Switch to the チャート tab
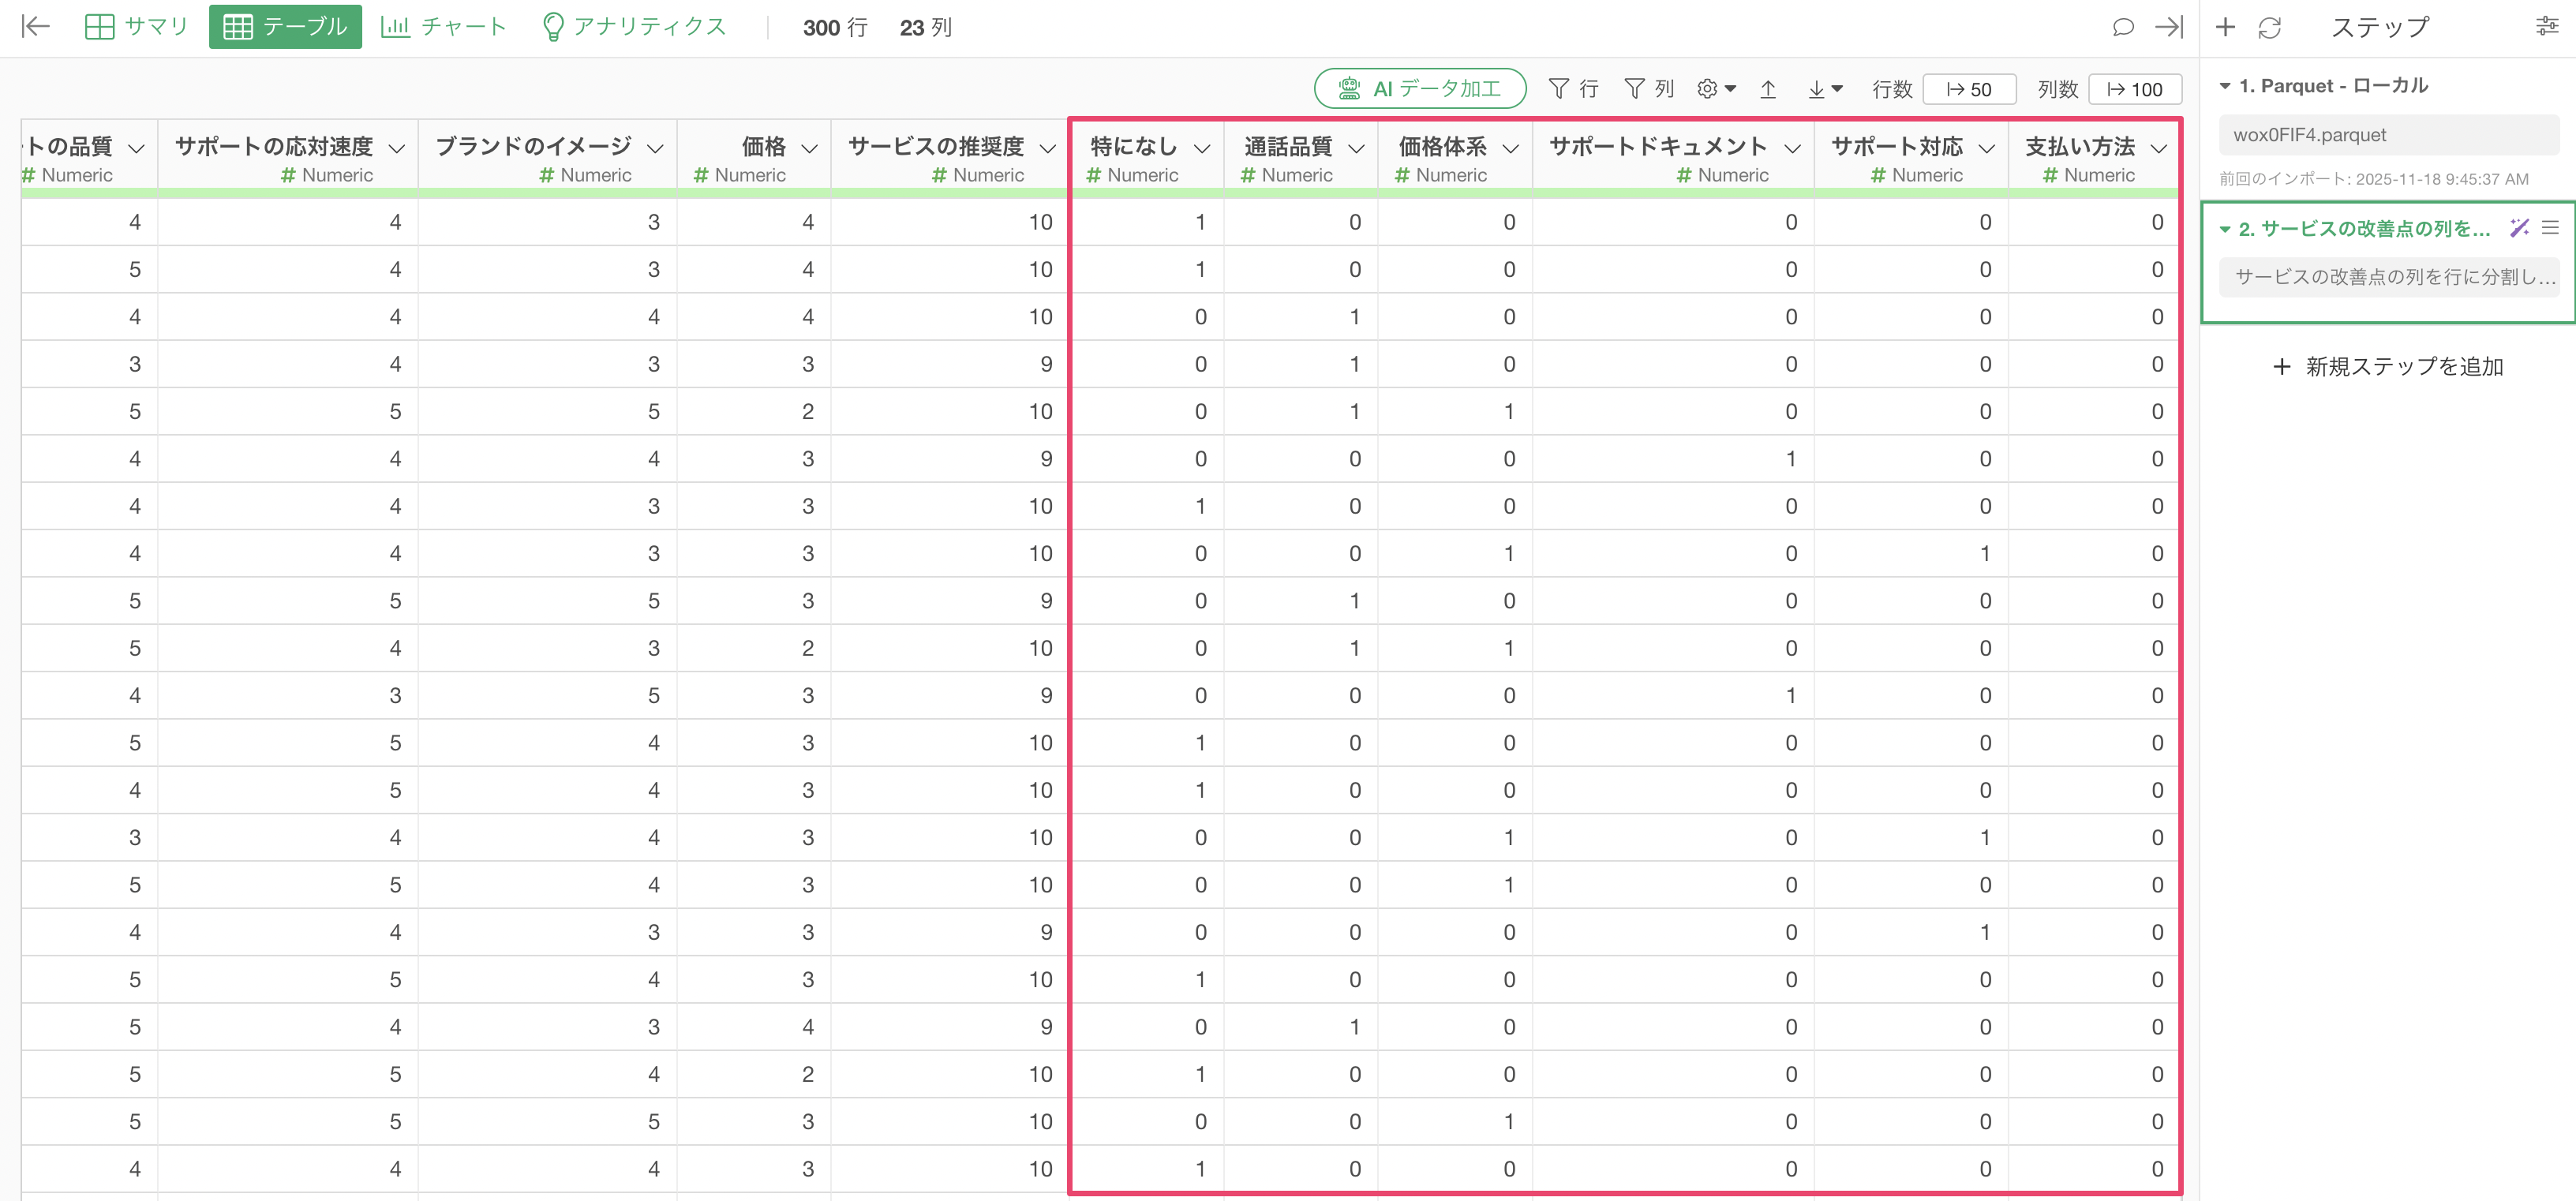Viewport: 2576px width, 1201px height. tap(444, 27)
